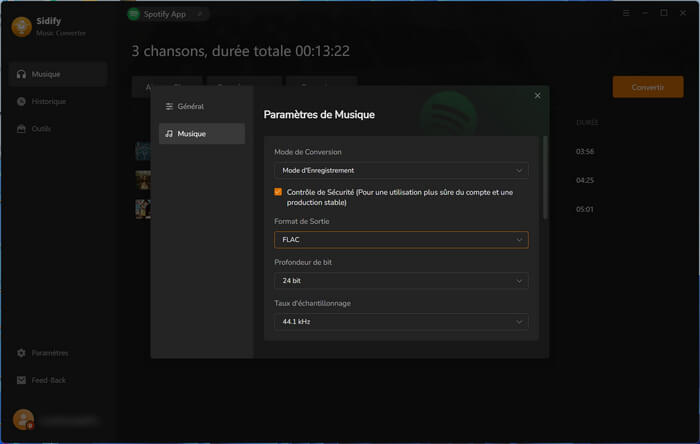Click the Paramètres de Musique title

(x=319, y=115)
